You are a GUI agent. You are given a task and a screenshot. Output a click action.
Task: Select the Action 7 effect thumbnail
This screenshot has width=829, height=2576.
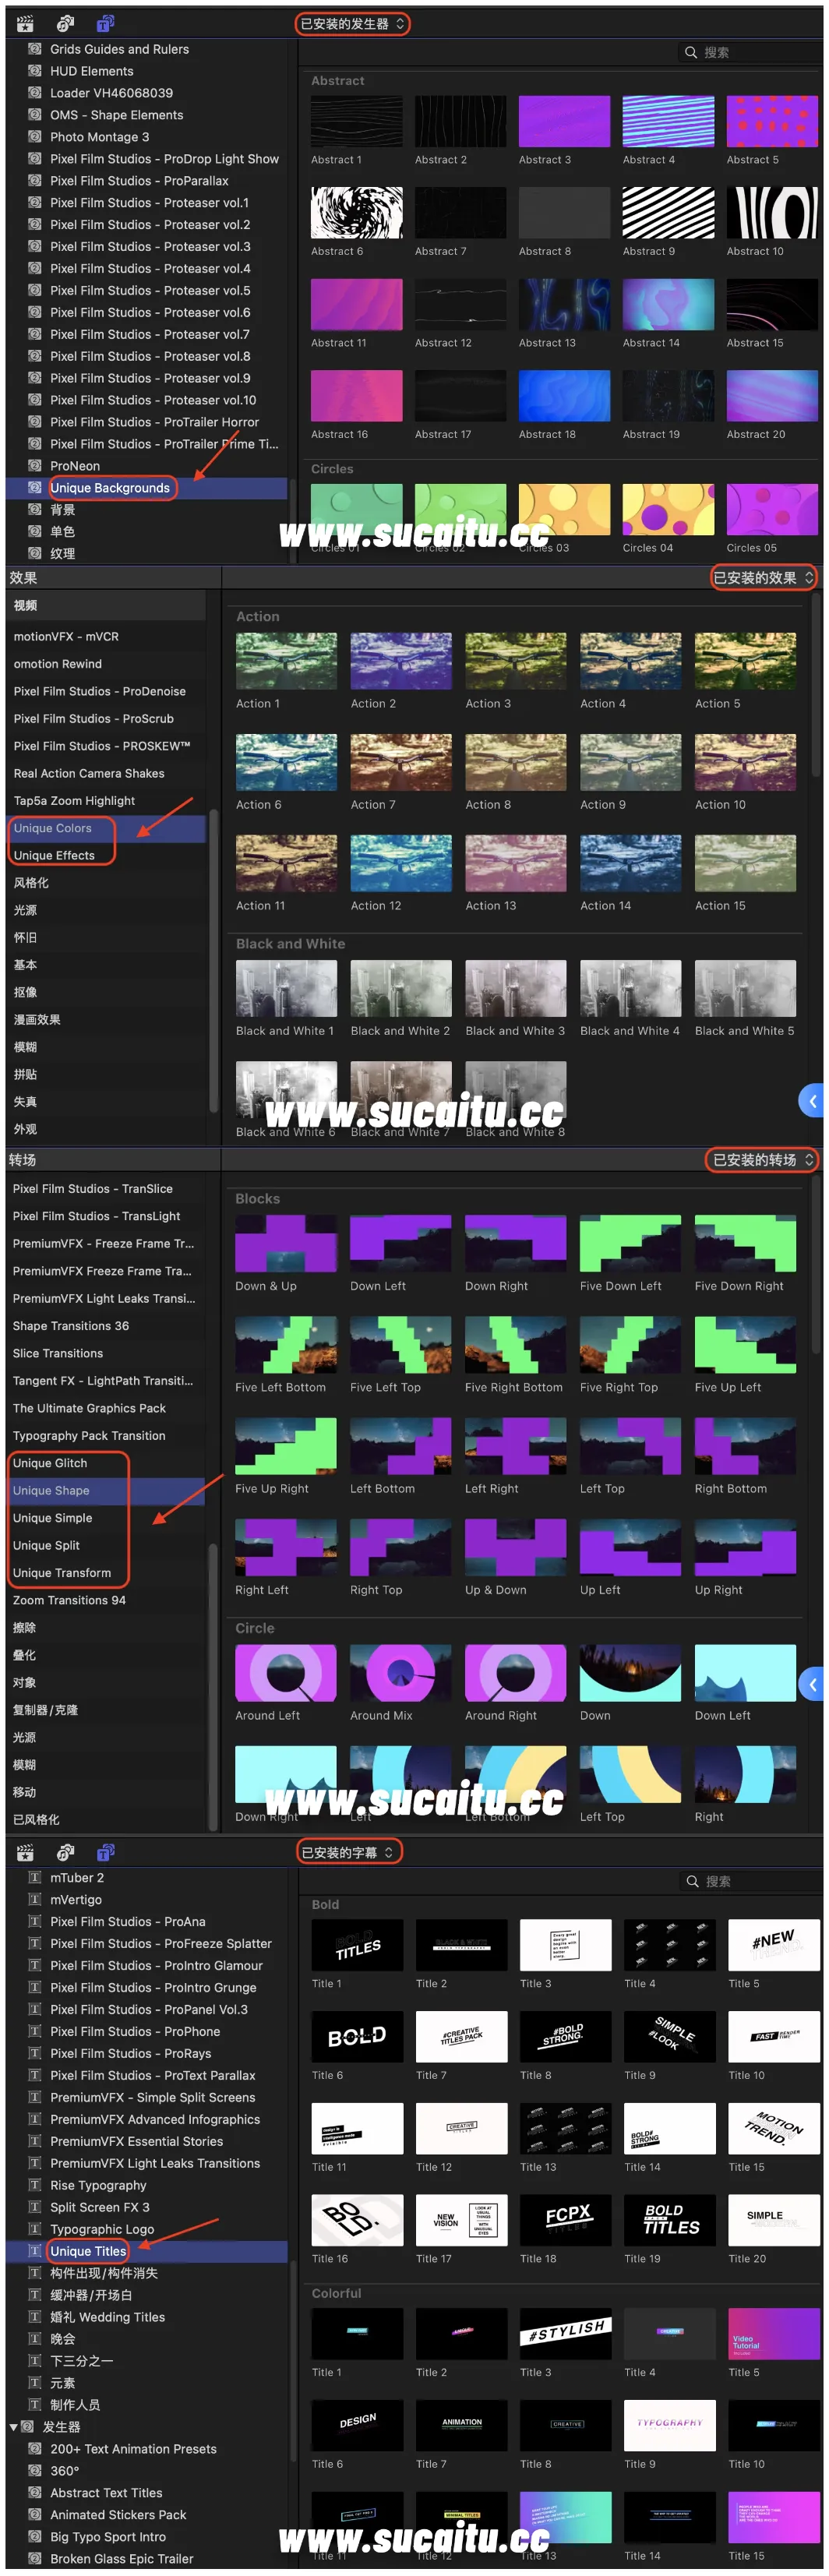point(401,762)
